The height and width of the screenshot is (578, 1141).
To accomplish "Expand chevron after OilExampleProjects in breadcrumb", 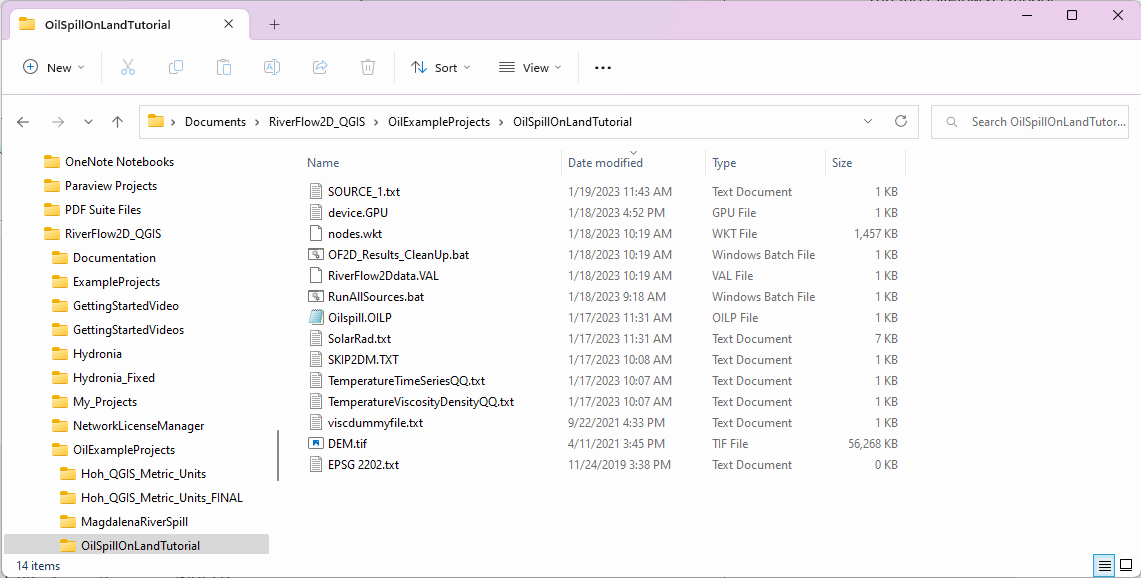I will 502,122.
